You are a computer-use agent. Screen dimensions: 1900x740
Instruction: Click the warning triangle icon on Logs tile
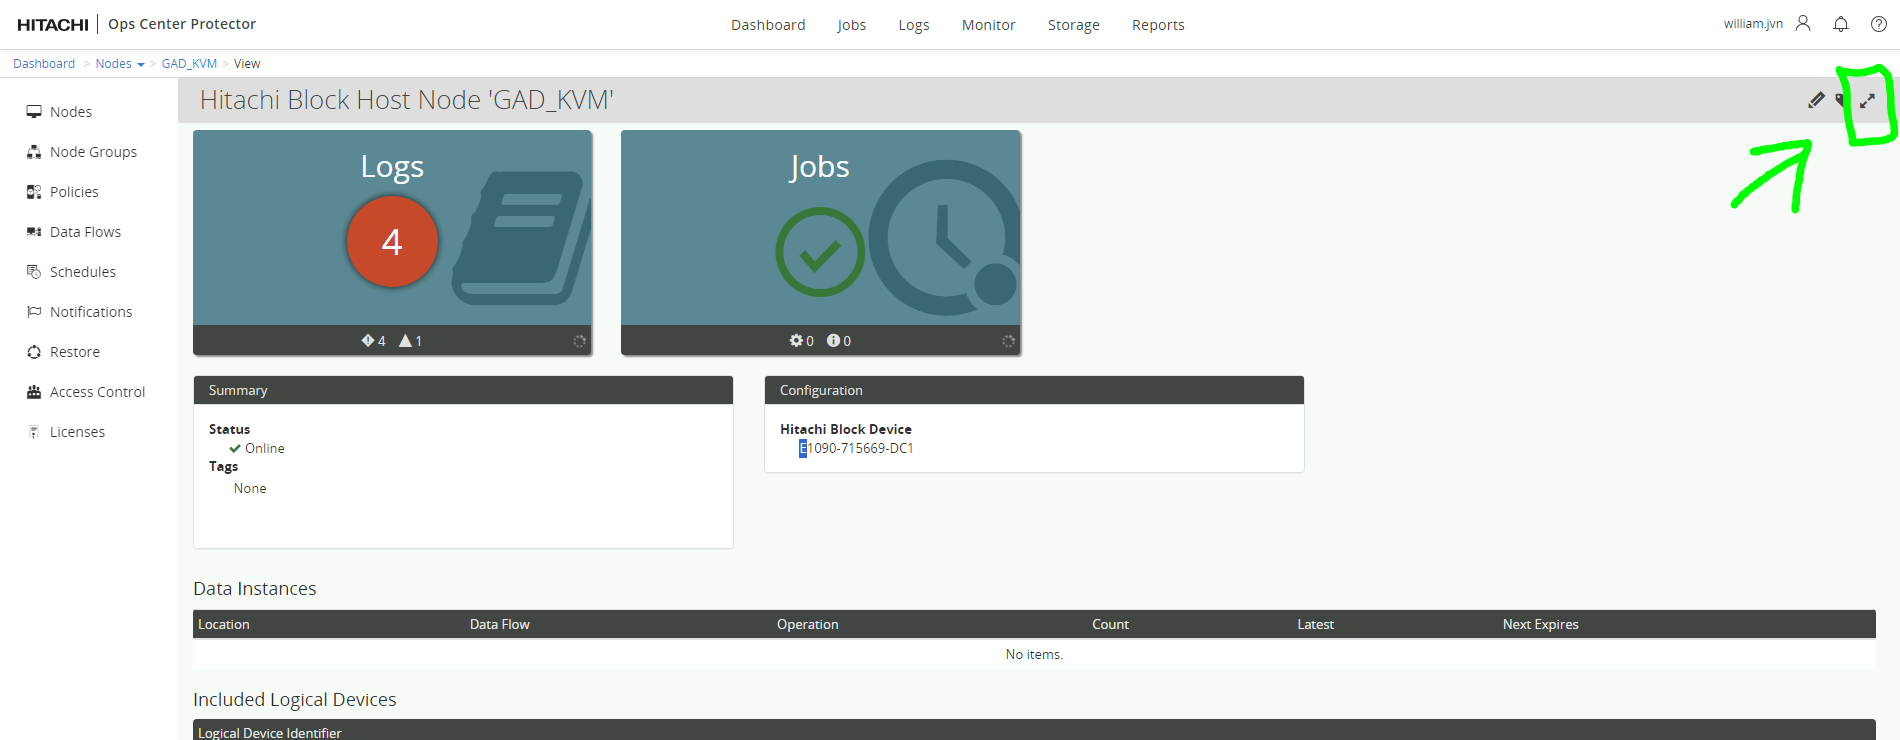pos(406,341)
